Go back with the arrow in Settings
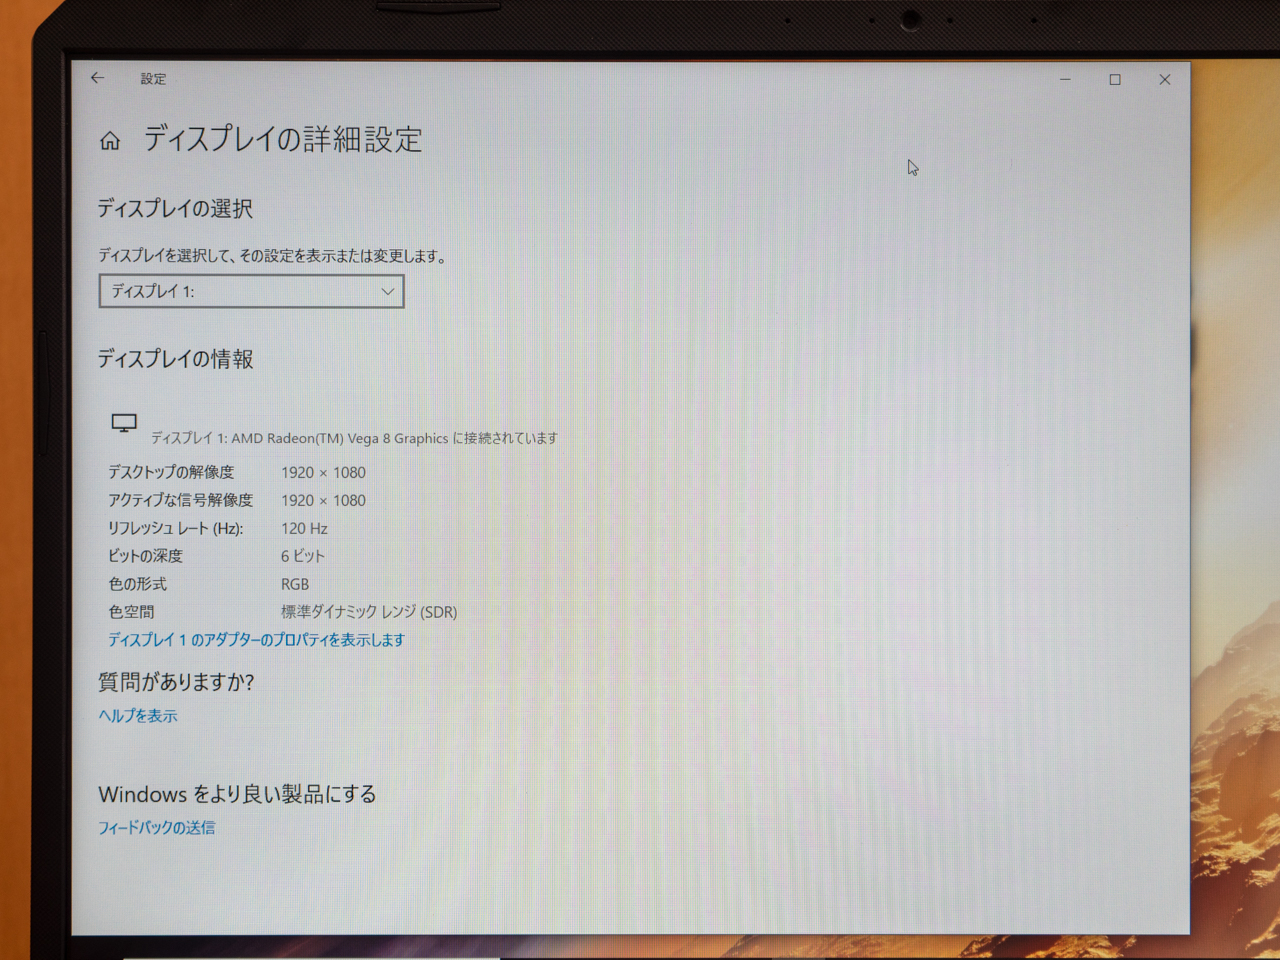This screenshot has height=960, width=1280. pos(97,78)
